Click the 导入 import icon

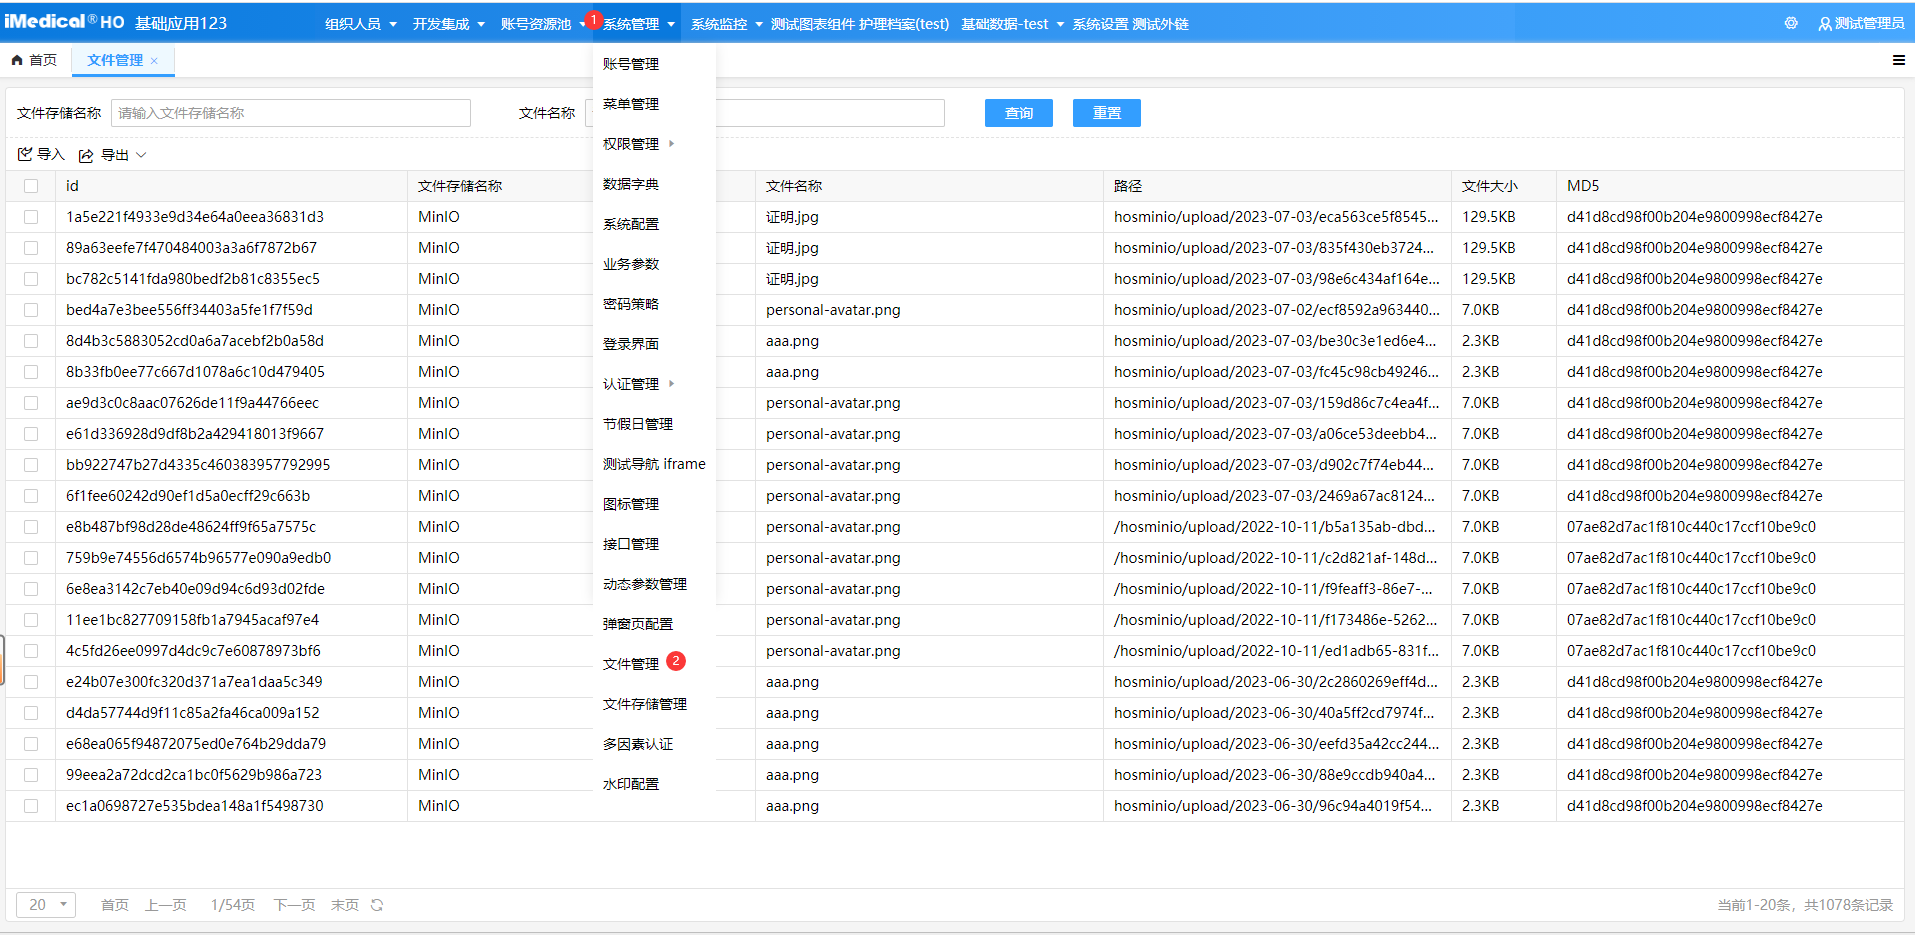(x=25, y=154)
